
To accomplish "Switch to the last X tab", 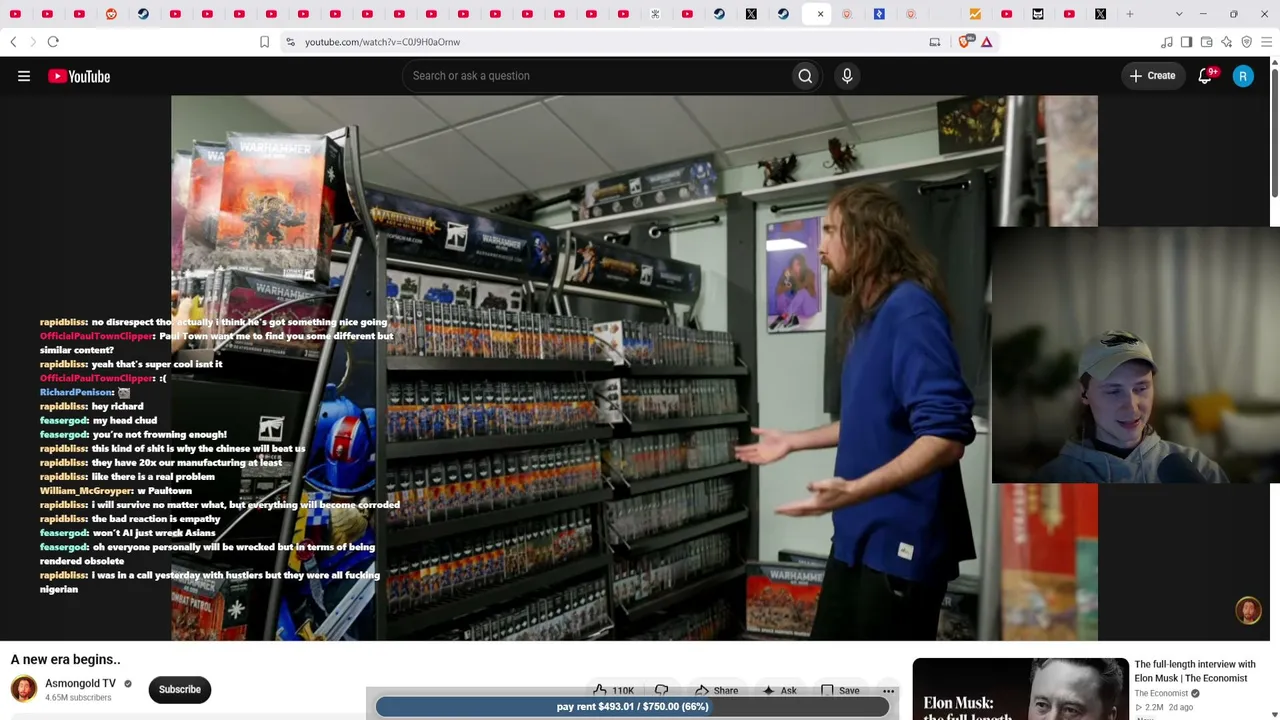I will (1100, 14).
